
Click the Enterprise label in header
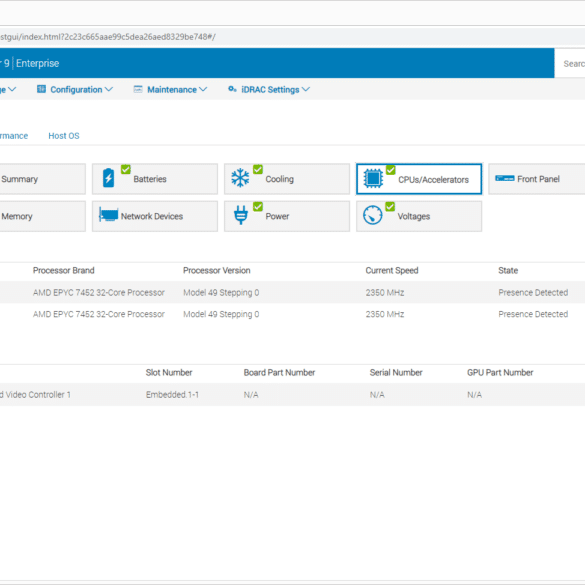(x=37, y=63)
